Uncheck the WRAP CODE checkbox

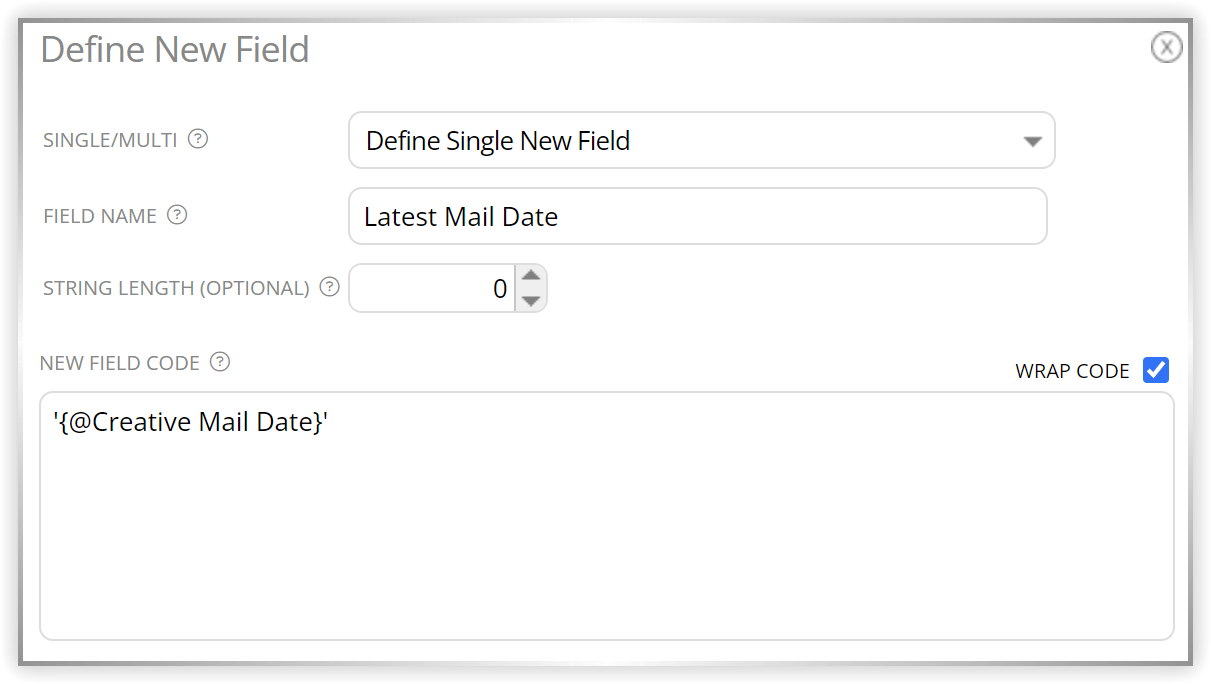(x=1156, y=370)
